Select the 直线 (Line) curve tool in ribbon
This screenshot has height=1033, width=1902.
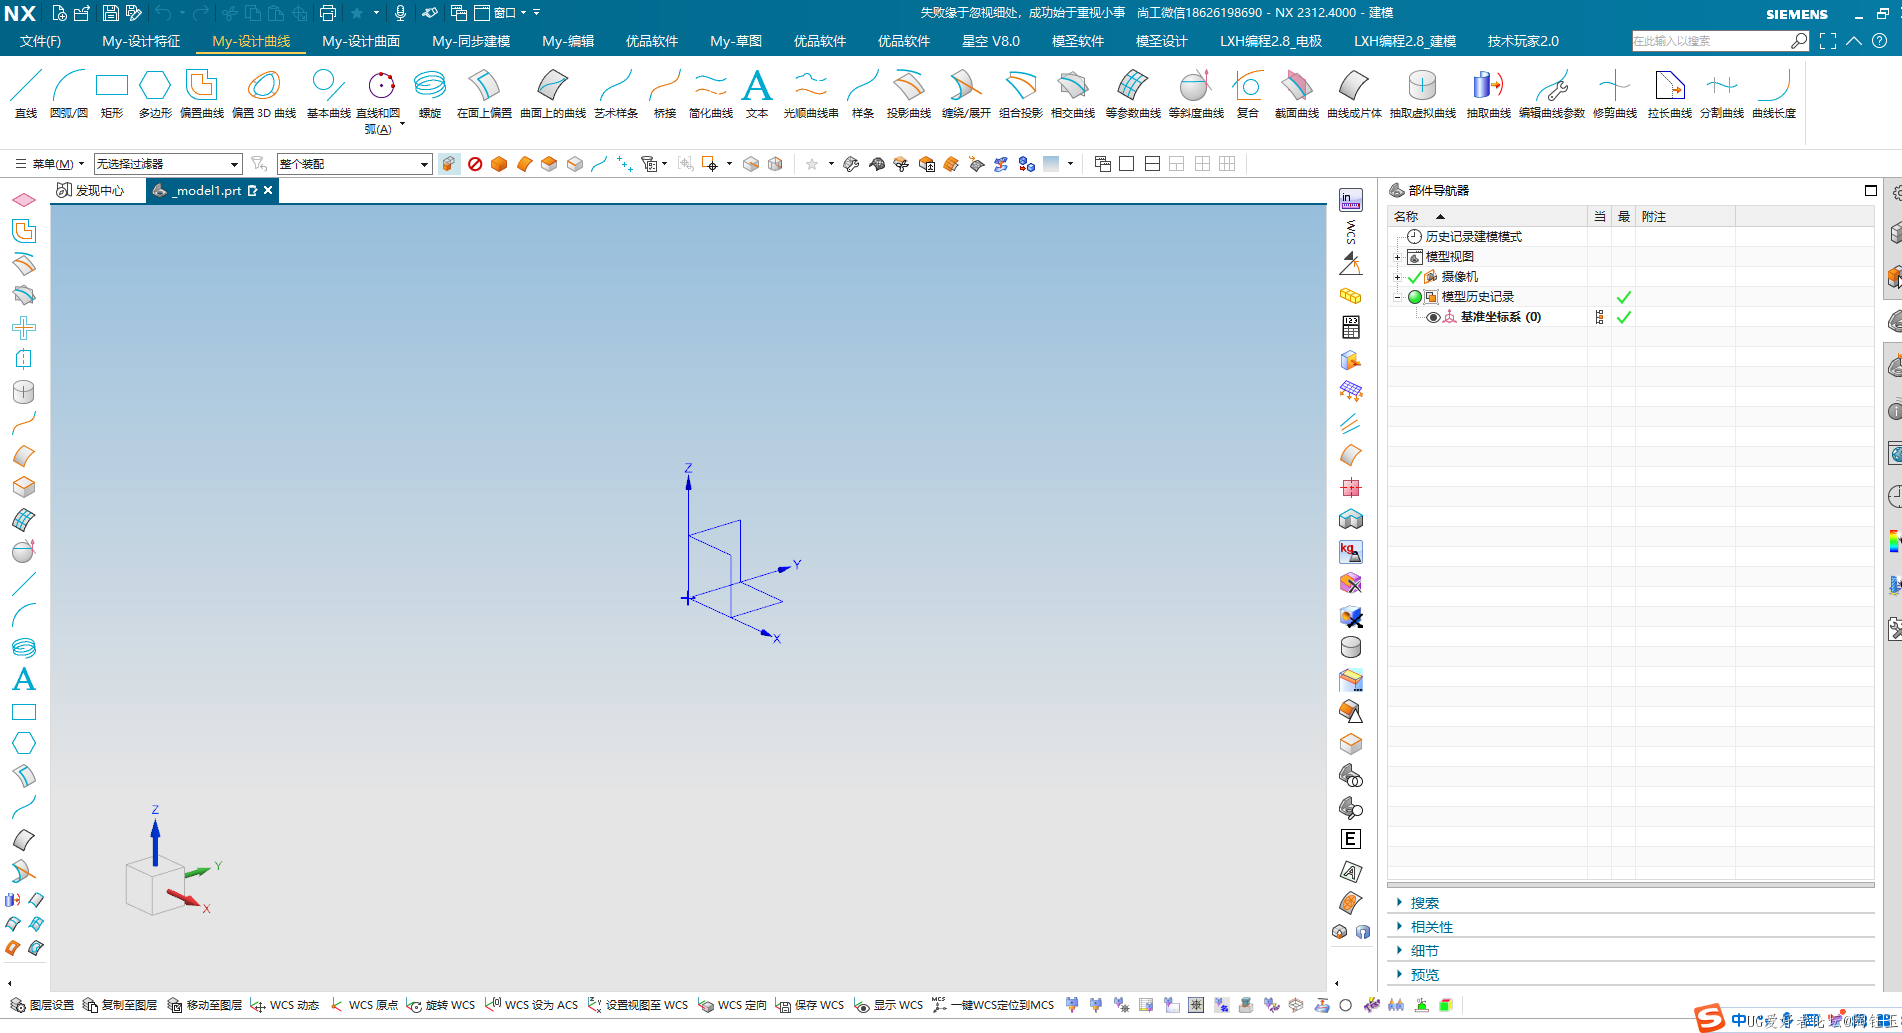(26, 94)
